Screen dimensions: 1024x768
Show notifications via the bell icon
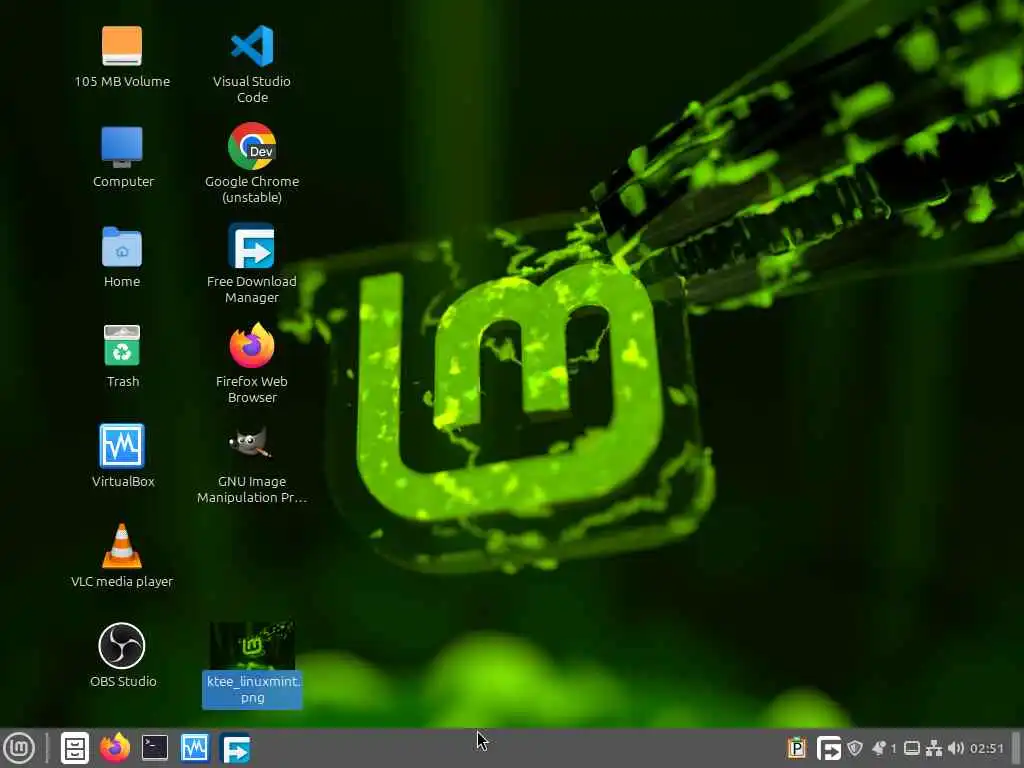[879, 748]
